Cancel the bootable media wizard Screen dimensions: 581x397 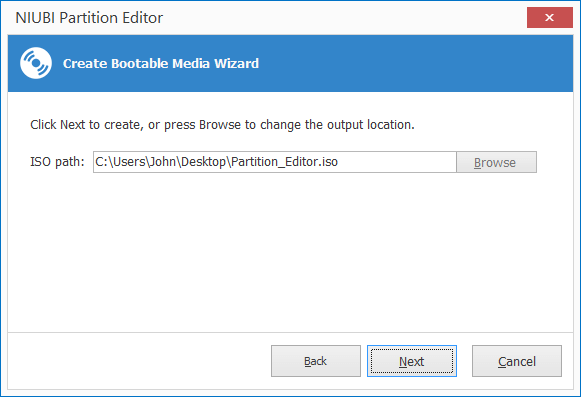pos(517,361)
